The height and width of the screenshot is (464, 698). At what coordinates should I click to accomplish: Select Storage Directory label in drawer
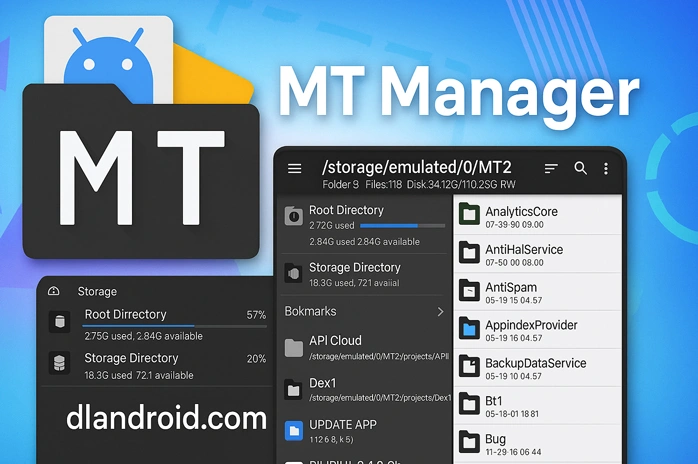click(x=355, y=267)
